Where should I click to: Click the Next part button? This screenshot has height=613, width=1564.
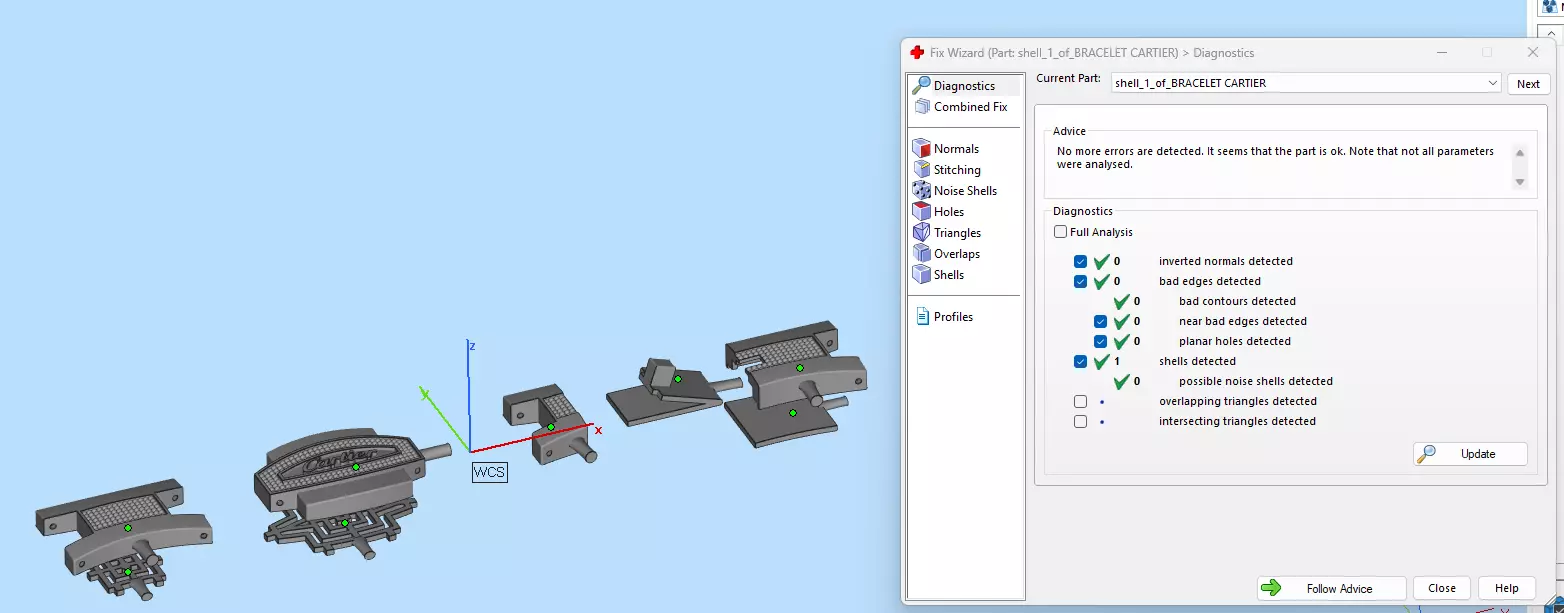(x=1528, y=84)
